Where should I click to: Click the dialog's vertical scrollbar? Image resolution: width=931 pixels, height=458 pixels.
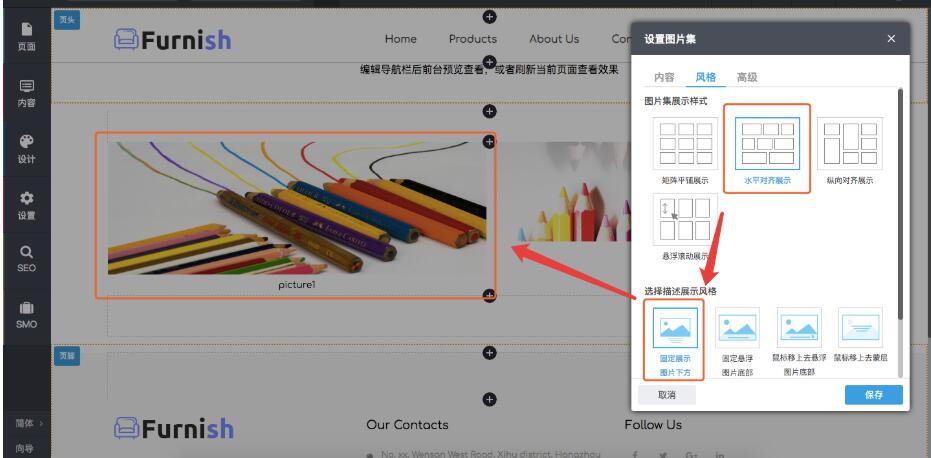pos(899,200)
